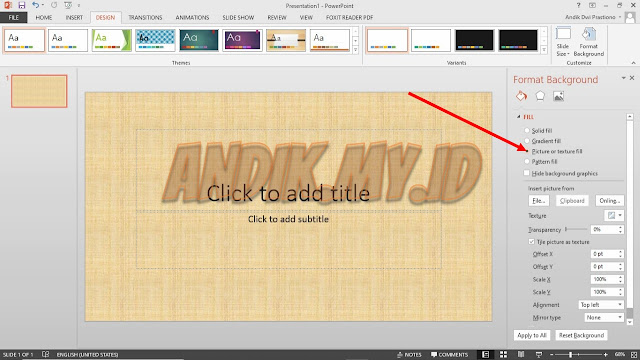This screenshot has height=360, width=640.
Task: Open the Texture dropdown picker
Action: click(614, 215)
